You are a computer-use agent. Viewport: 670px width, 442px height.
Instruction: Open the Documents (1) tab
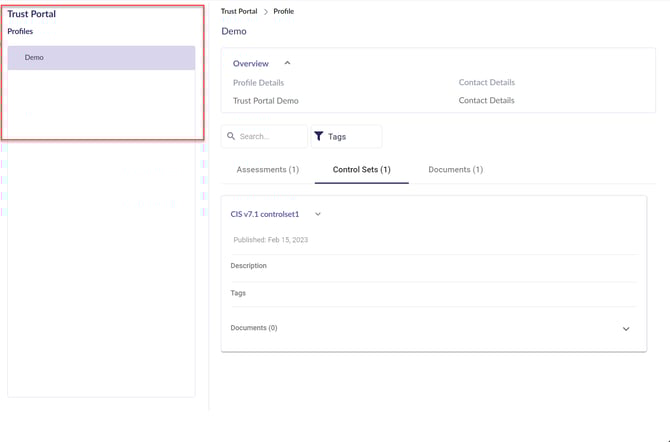[455, 170]
